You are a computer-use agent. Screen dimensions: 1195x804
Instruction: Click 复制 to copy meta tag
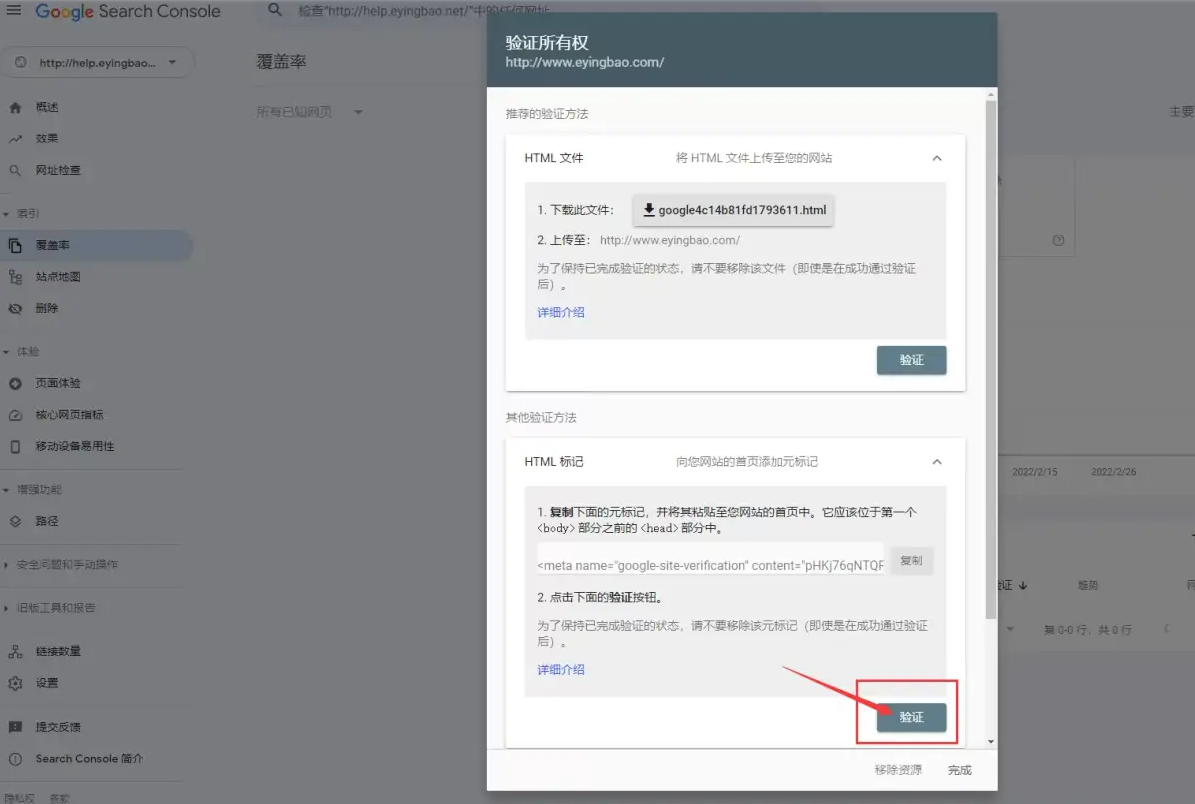tap(911, 561)
